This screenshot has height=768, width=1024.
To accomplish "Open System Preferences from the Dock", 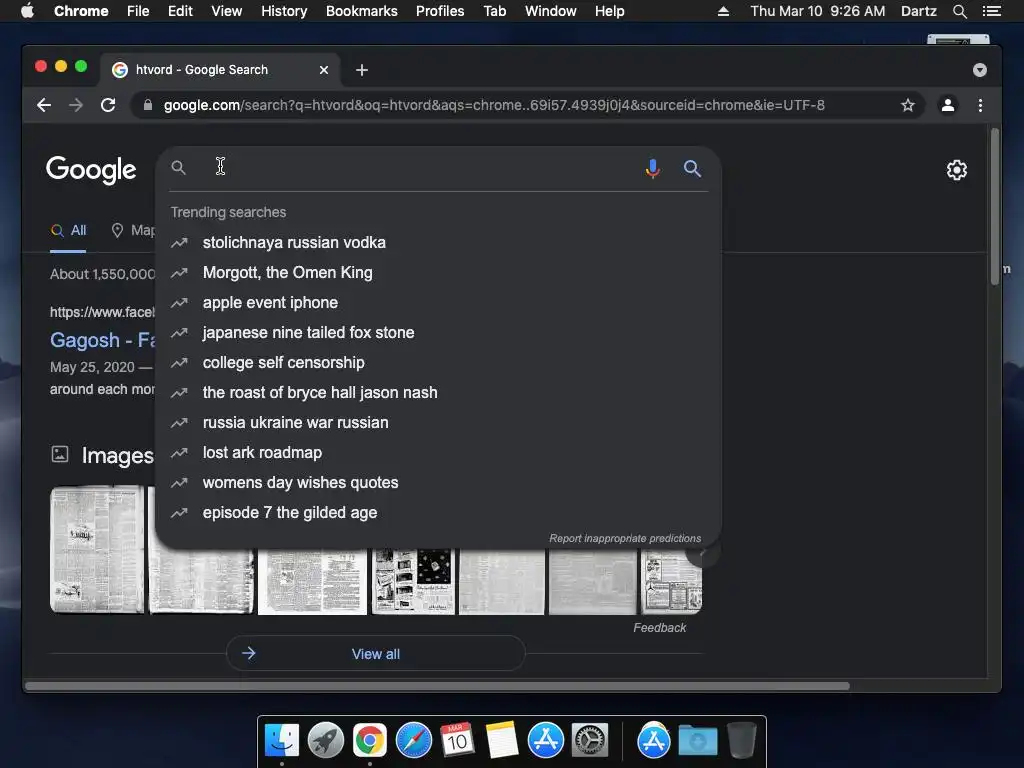I will click(590, 740).
